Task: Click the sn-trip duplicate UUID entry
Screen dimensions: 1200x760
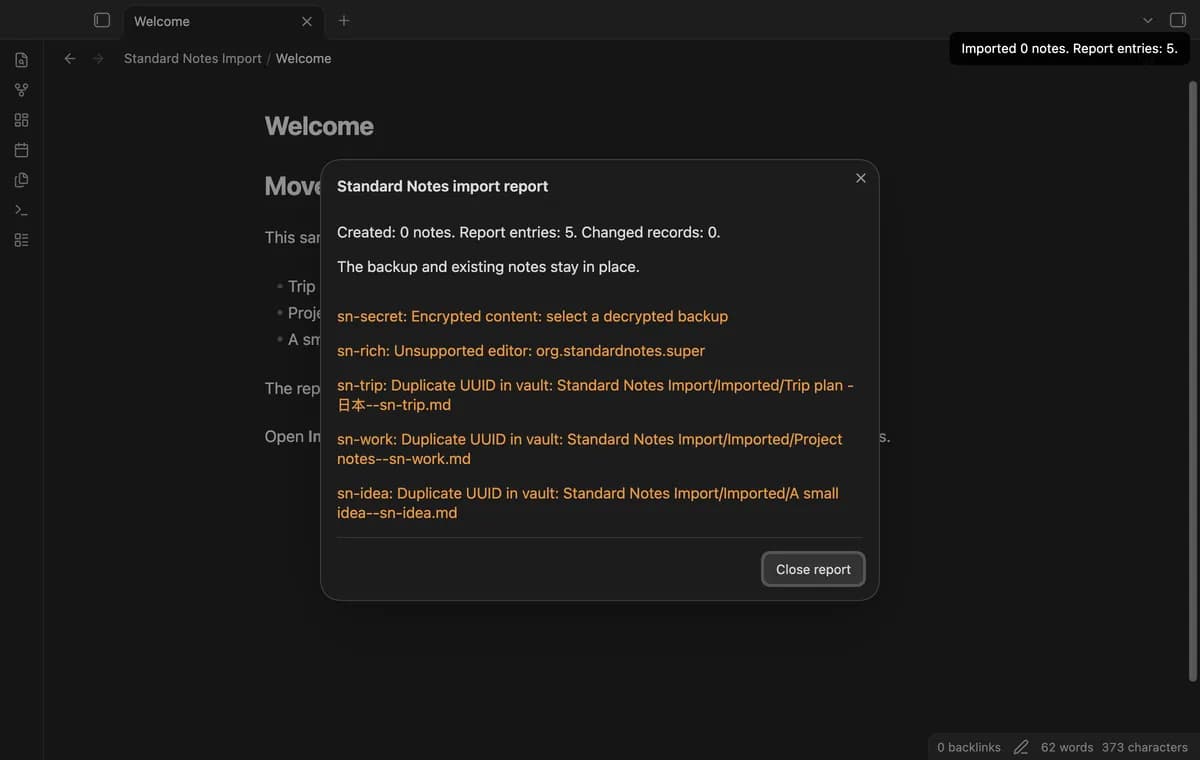Action: 595,395
